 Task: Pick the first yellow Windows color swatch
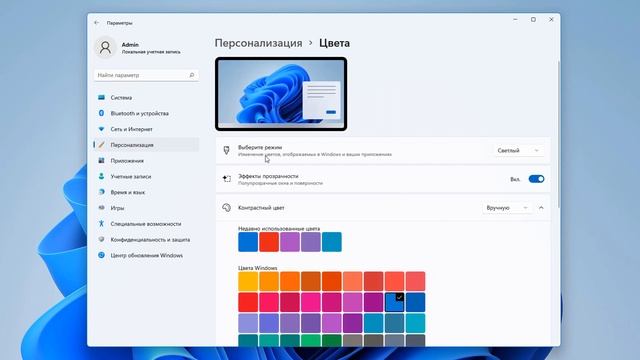(x=248, y=281)
